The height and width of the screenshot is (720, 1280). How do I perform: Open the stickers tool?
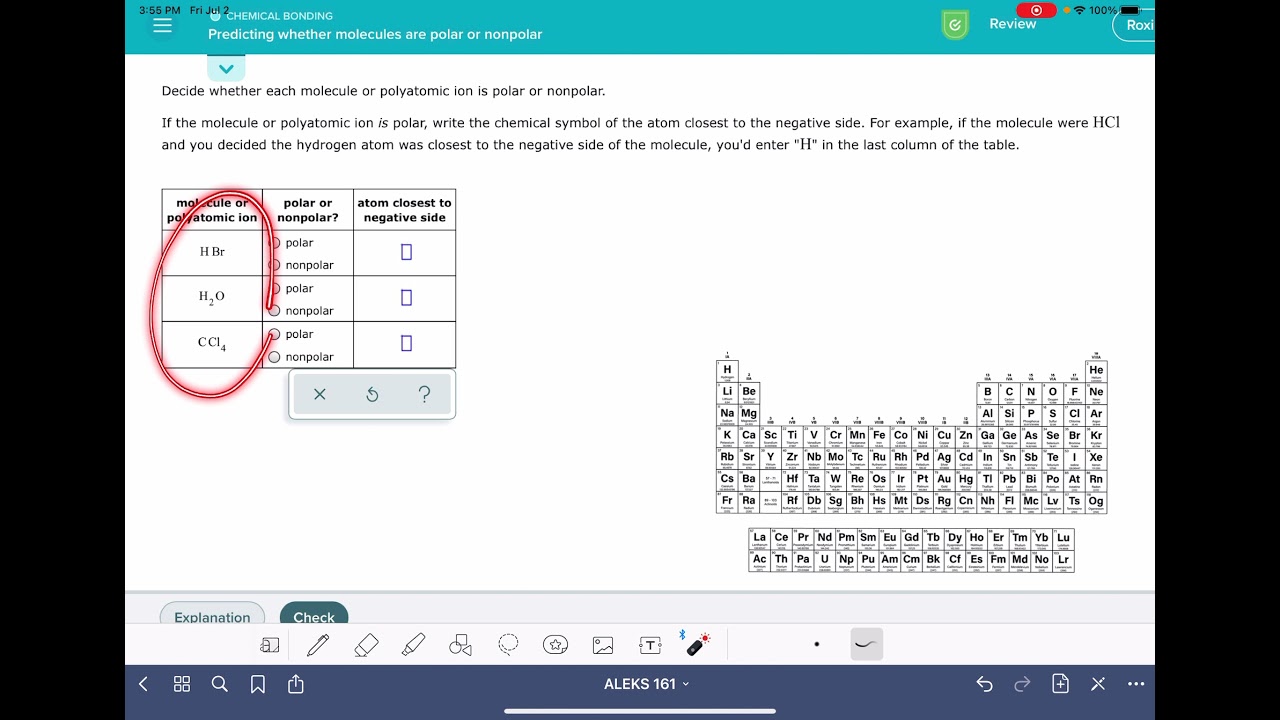(x=556, y=645)
